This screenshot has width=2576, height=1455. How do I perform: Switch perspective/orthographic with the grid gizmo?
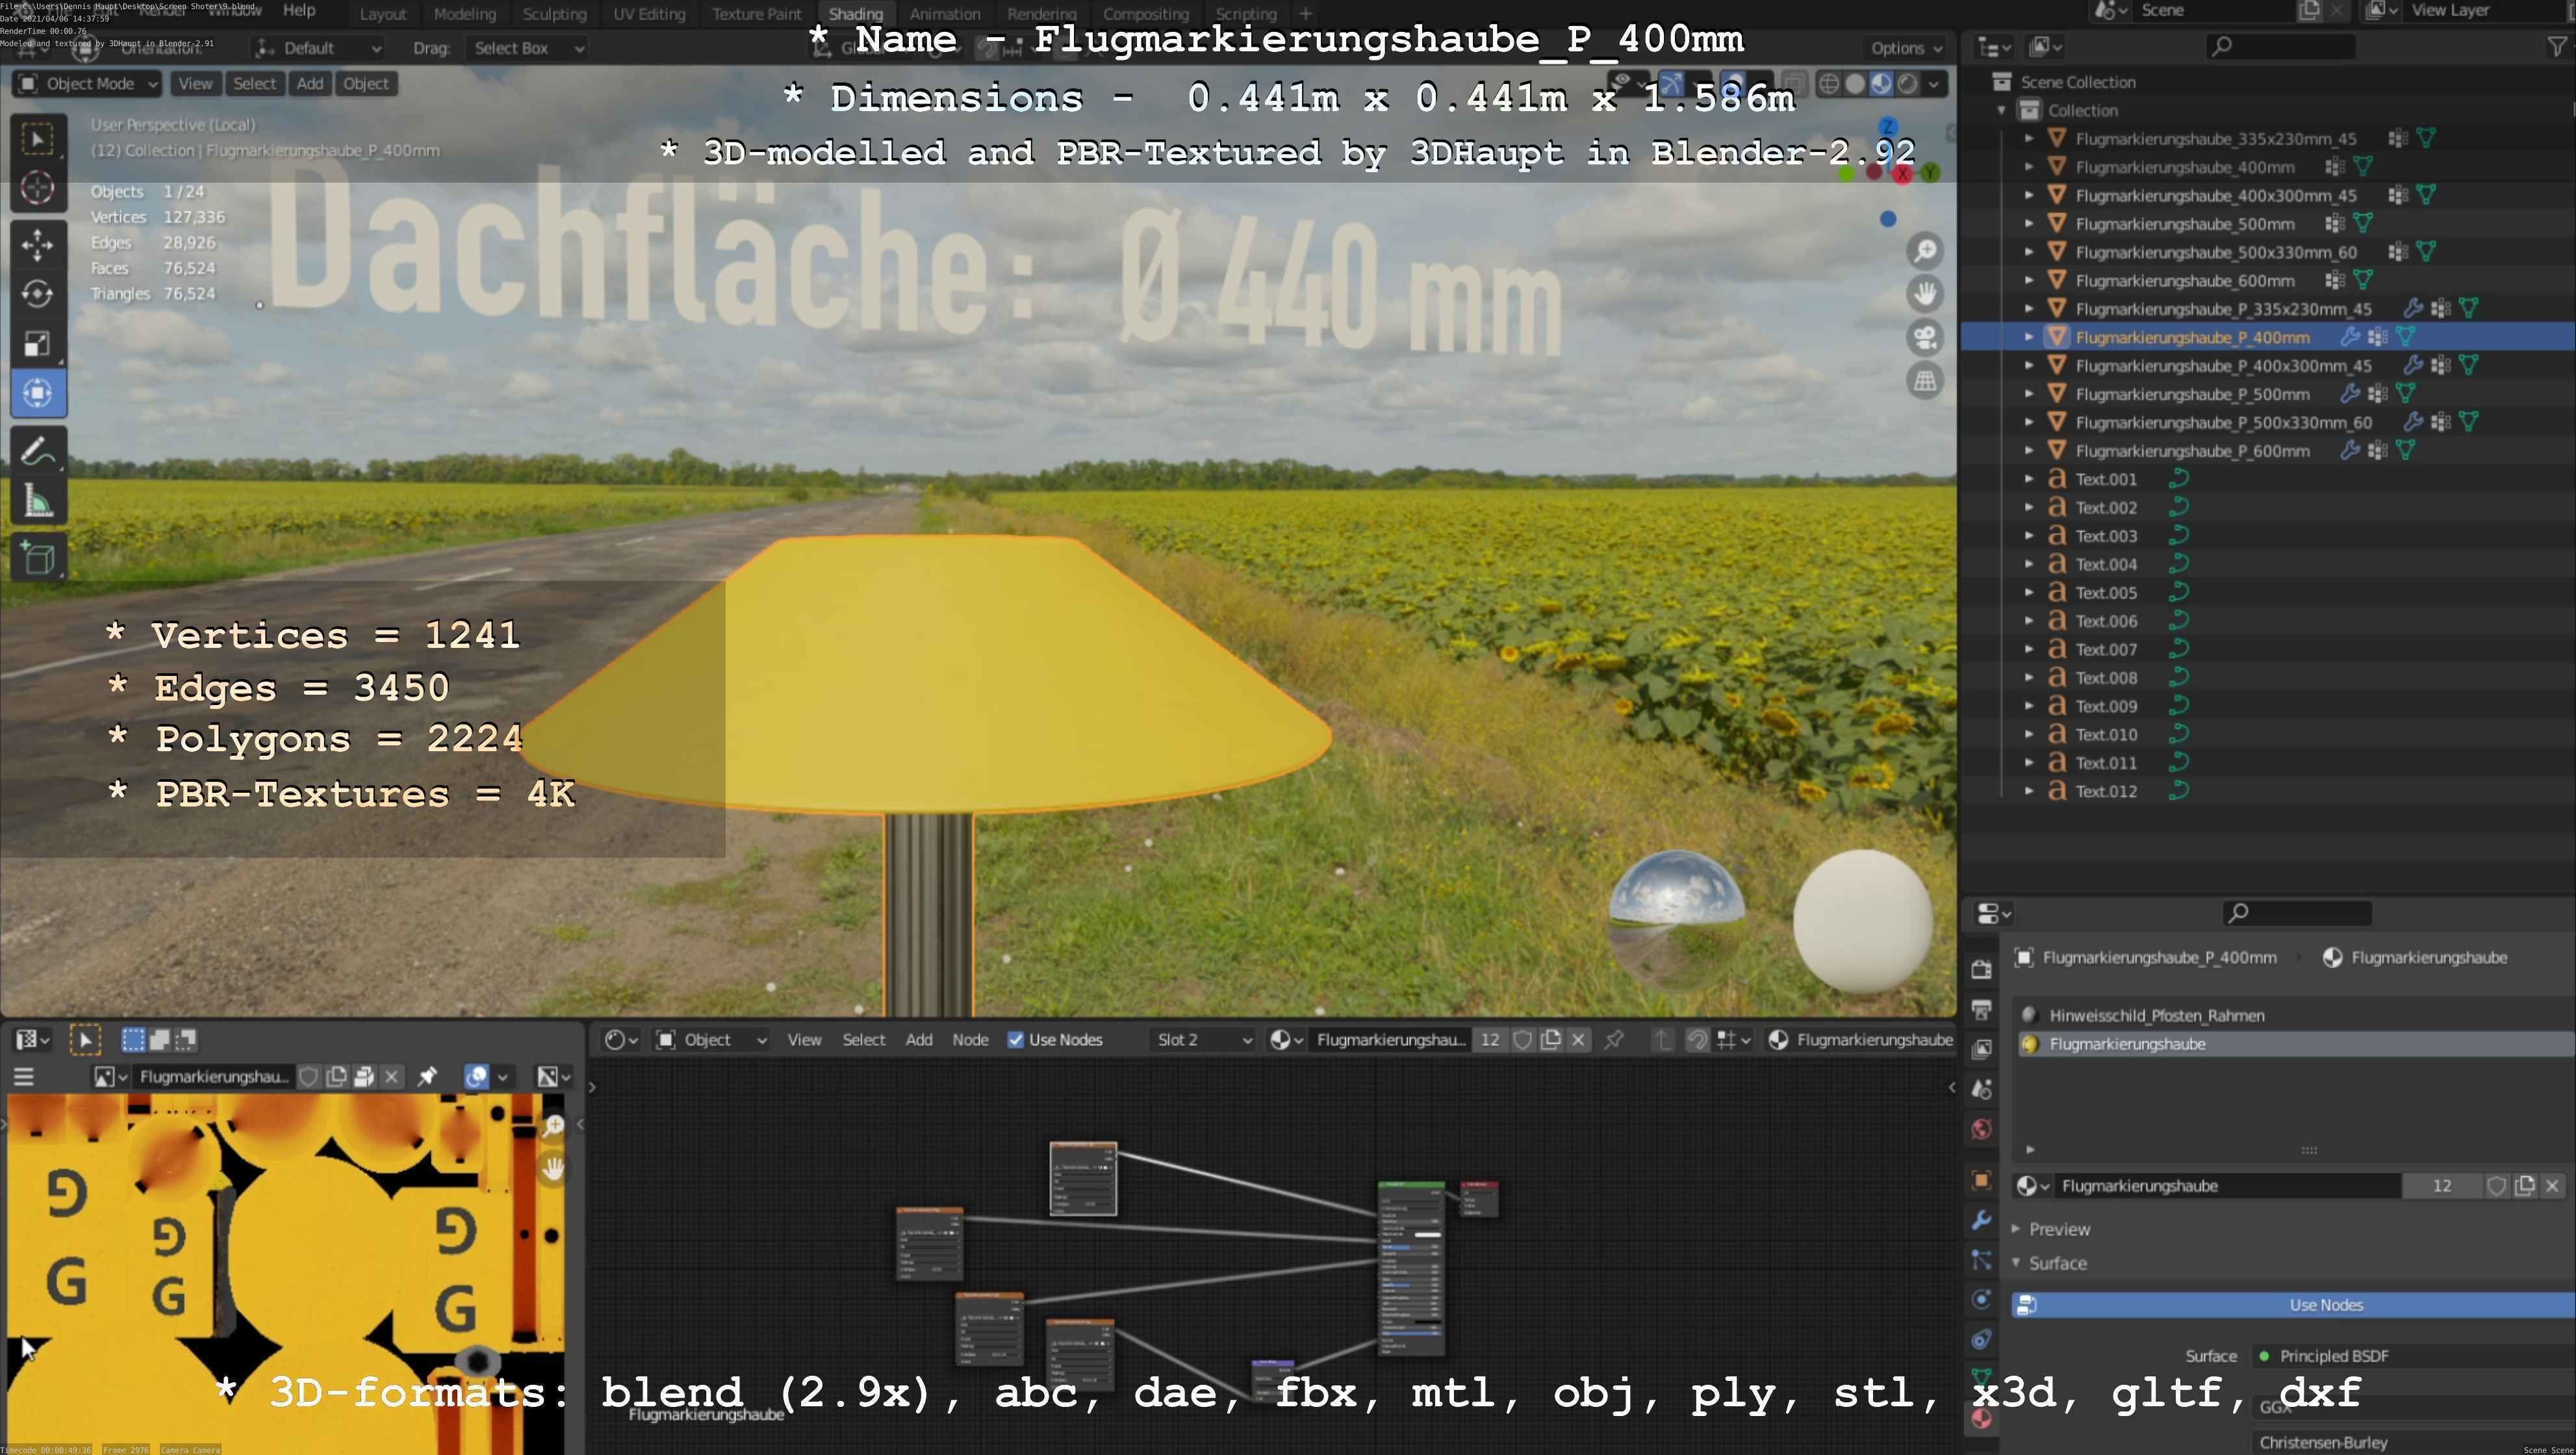coord(1925,381)
